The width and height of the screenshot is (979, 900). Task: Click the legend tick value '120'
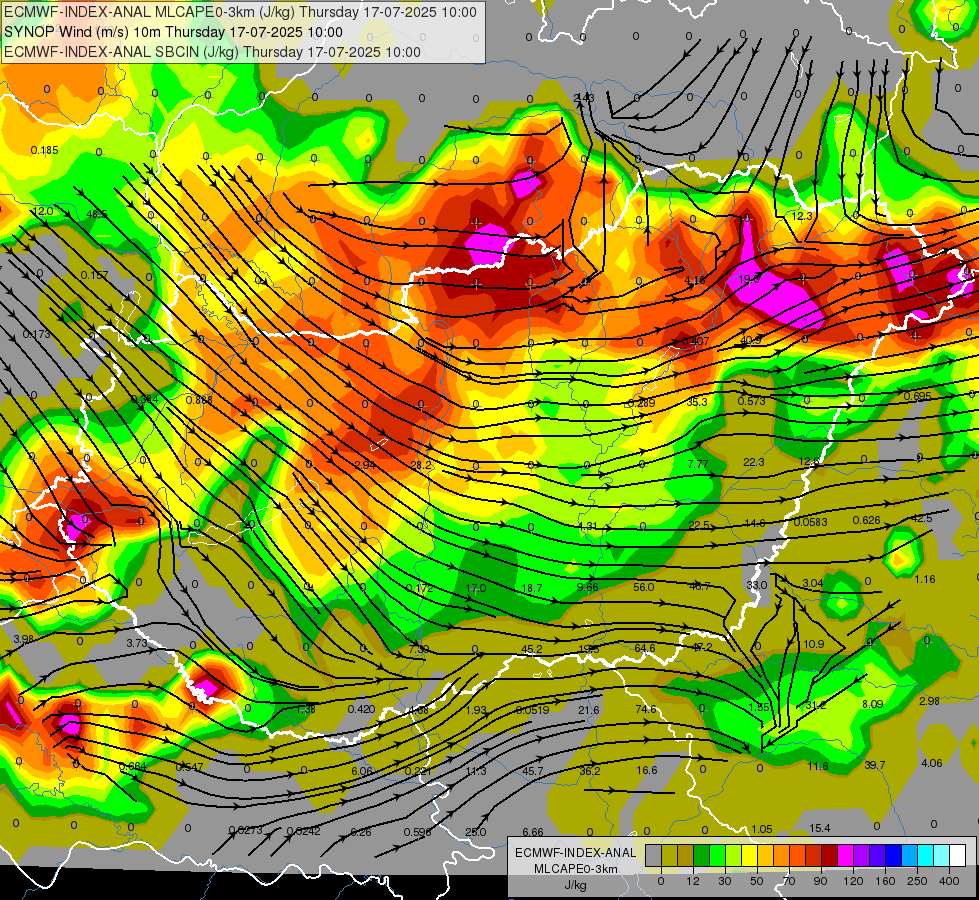[853, 881]
